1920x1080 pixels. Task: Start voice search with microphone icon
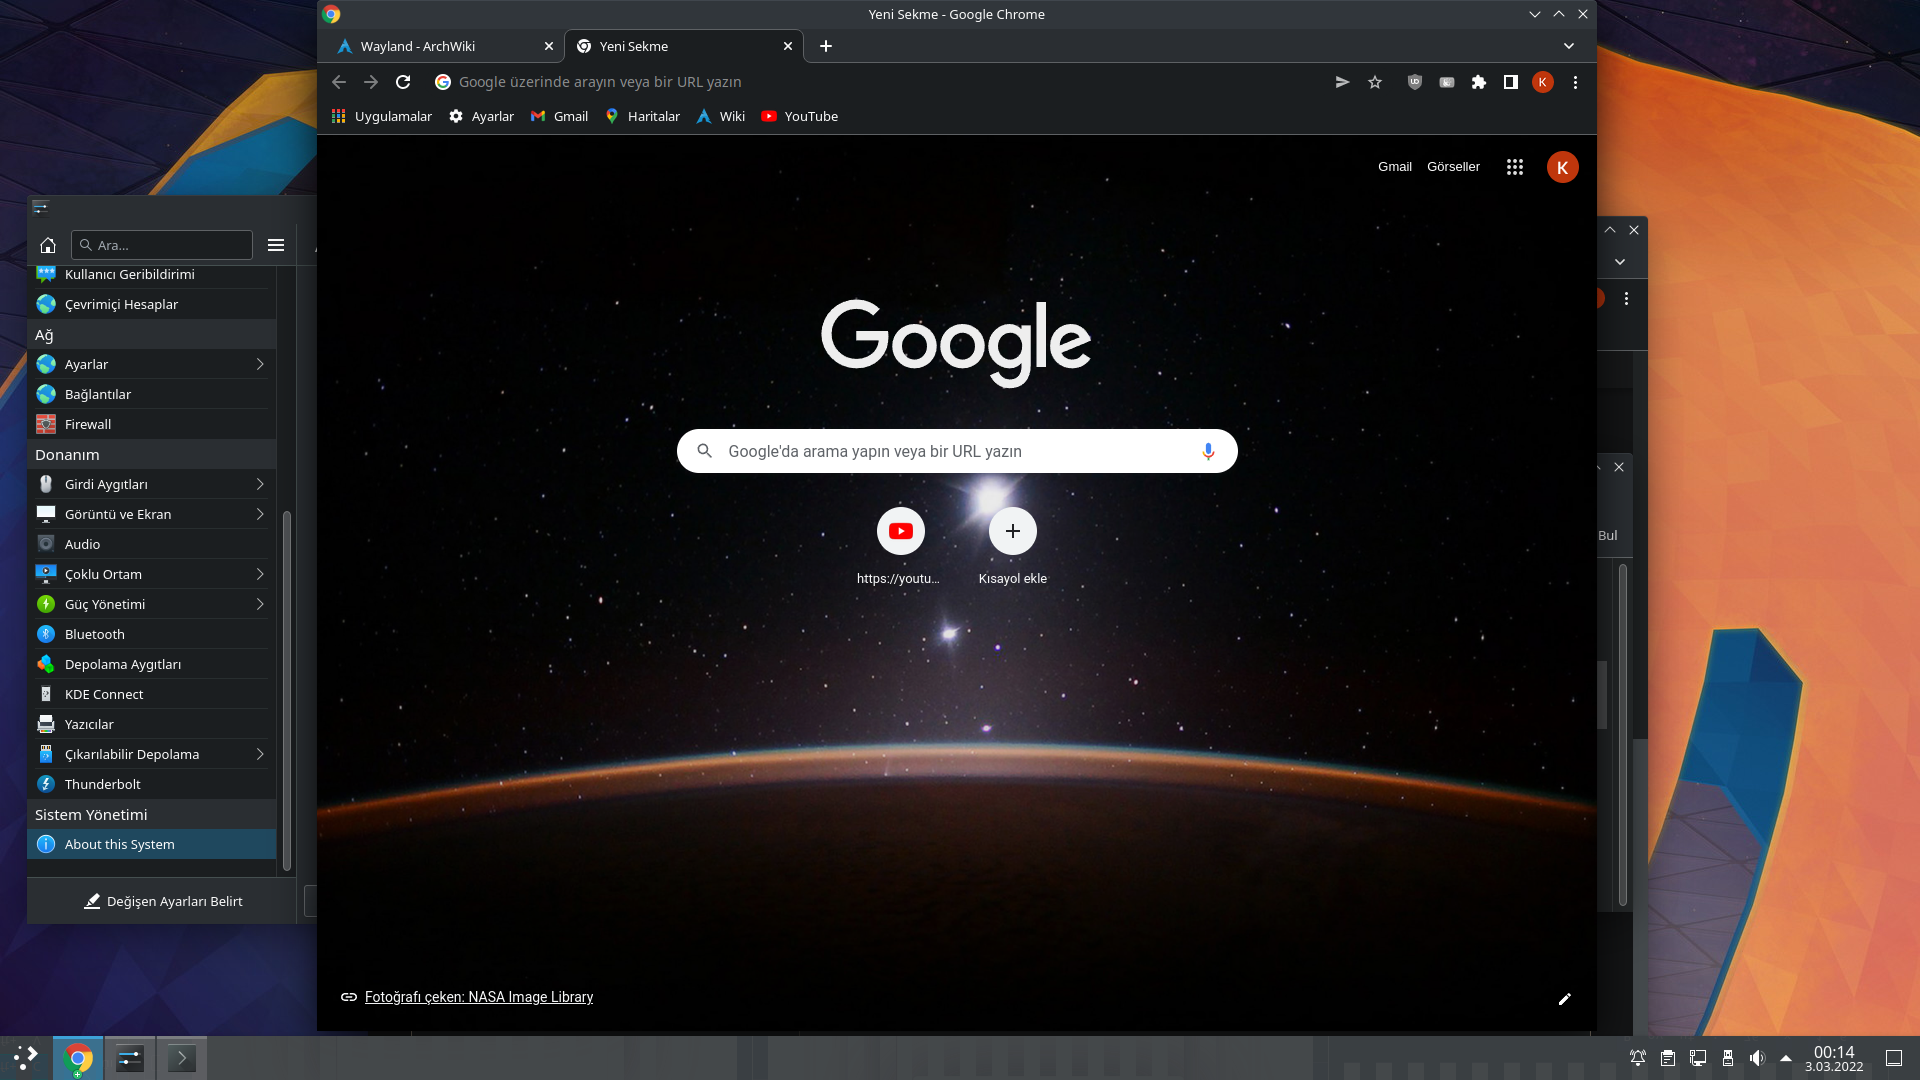coord(1208,451)
